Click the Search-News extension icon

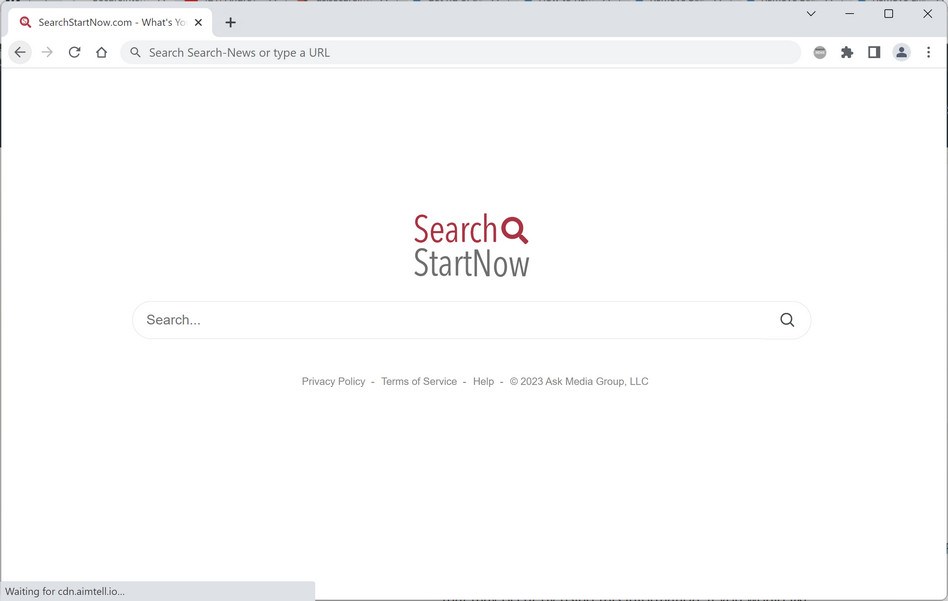[820, 53]
